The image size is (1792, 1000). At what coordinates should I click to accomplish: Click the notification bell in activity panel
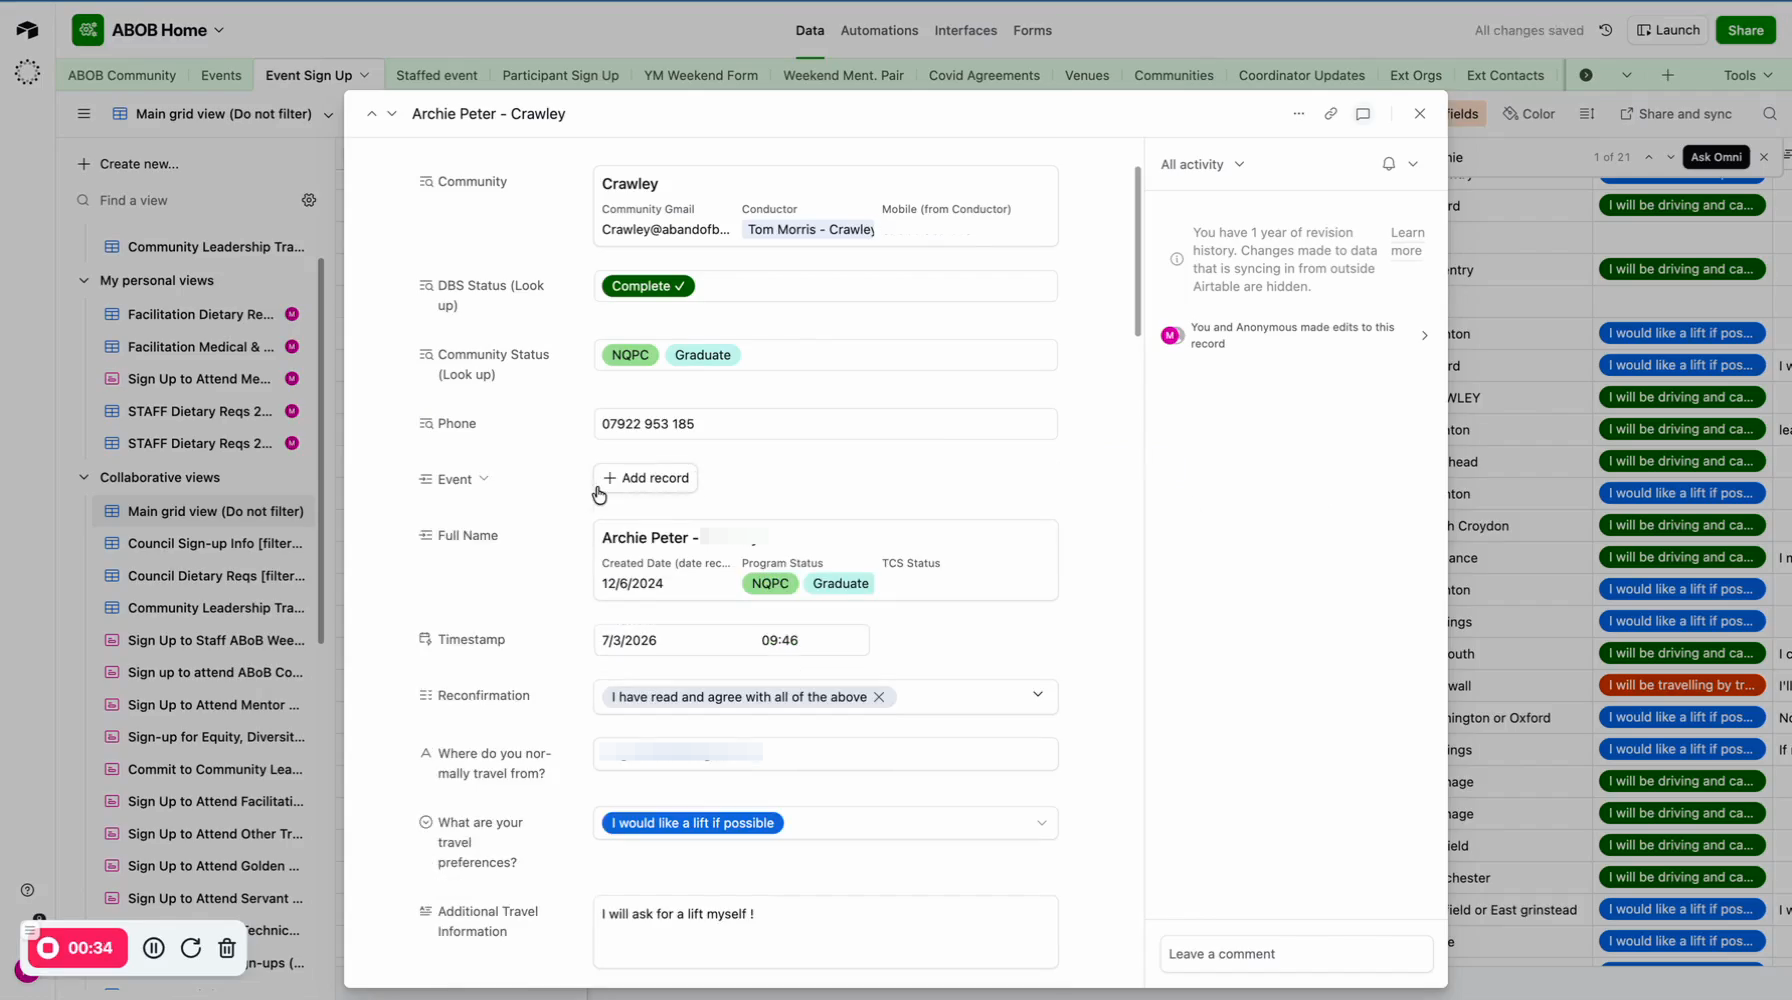(1388, 164)
